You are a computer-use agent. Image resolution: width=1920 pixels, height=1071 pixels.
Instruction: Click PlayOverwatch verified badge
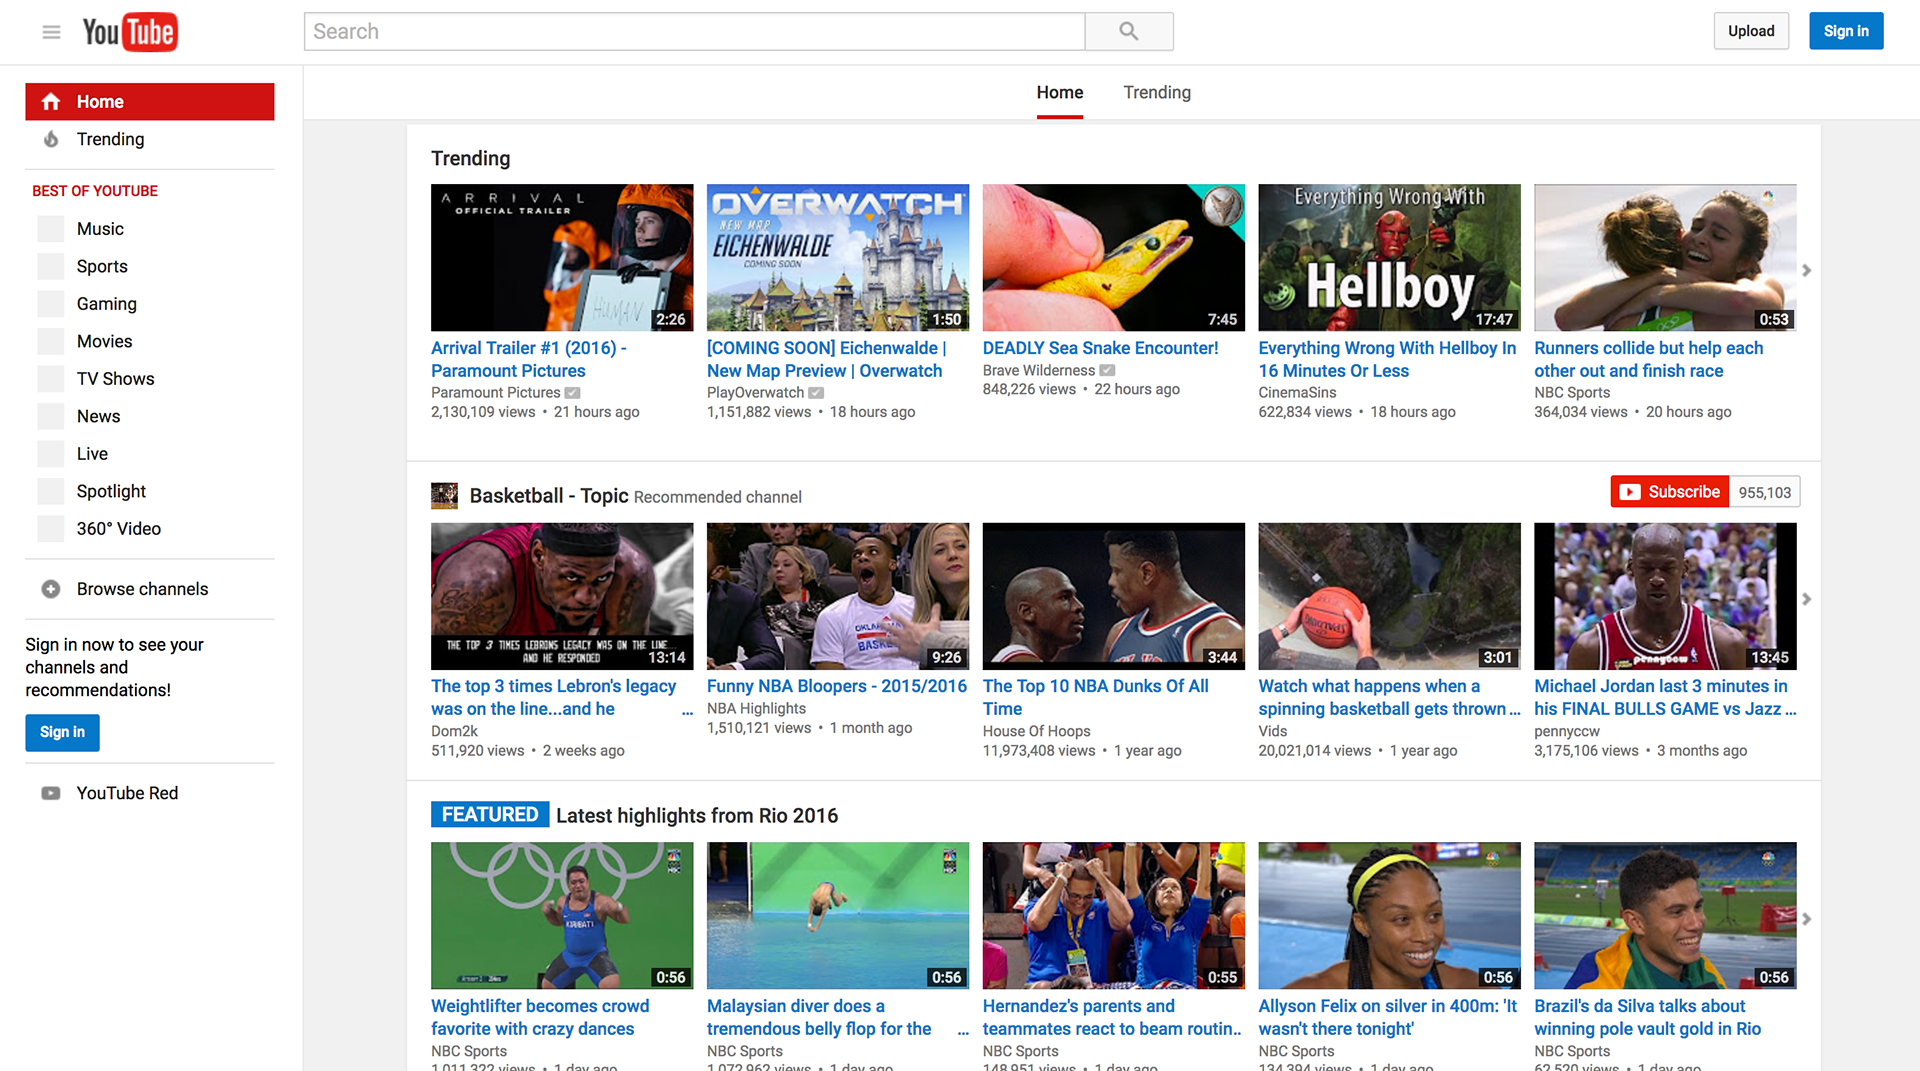pos(816,393)
